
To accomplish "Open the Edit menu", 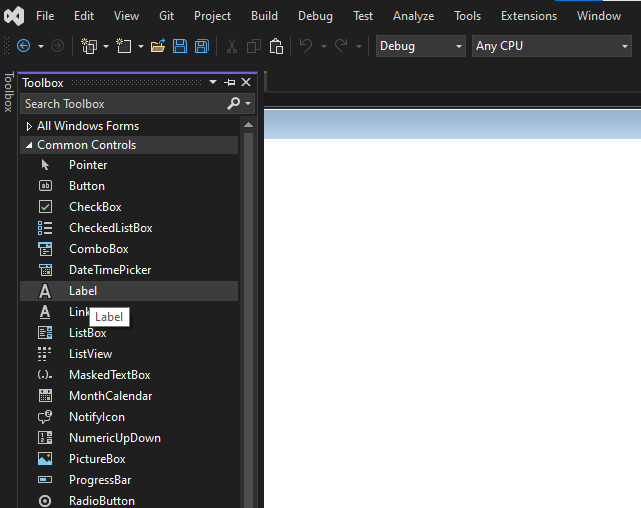I will pyautogui.click(x=84, y=16).
